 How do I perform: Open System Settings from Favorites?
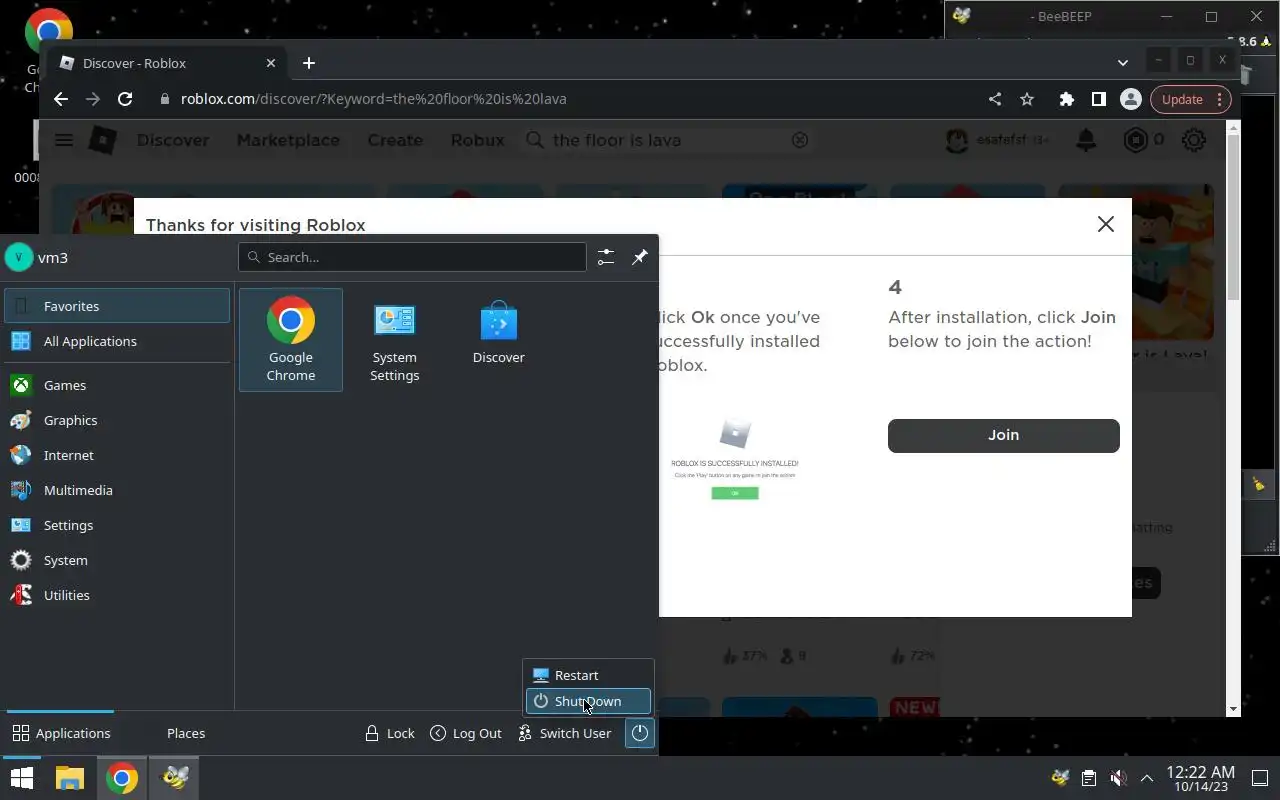pyautogui.click(x=394, y=340)
